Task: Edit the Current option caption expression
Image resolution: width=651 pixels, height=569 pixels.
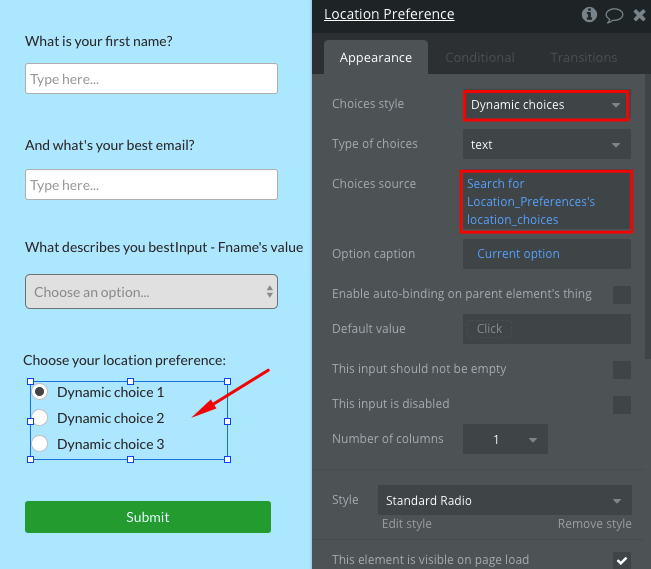Action: coord(546,254)
